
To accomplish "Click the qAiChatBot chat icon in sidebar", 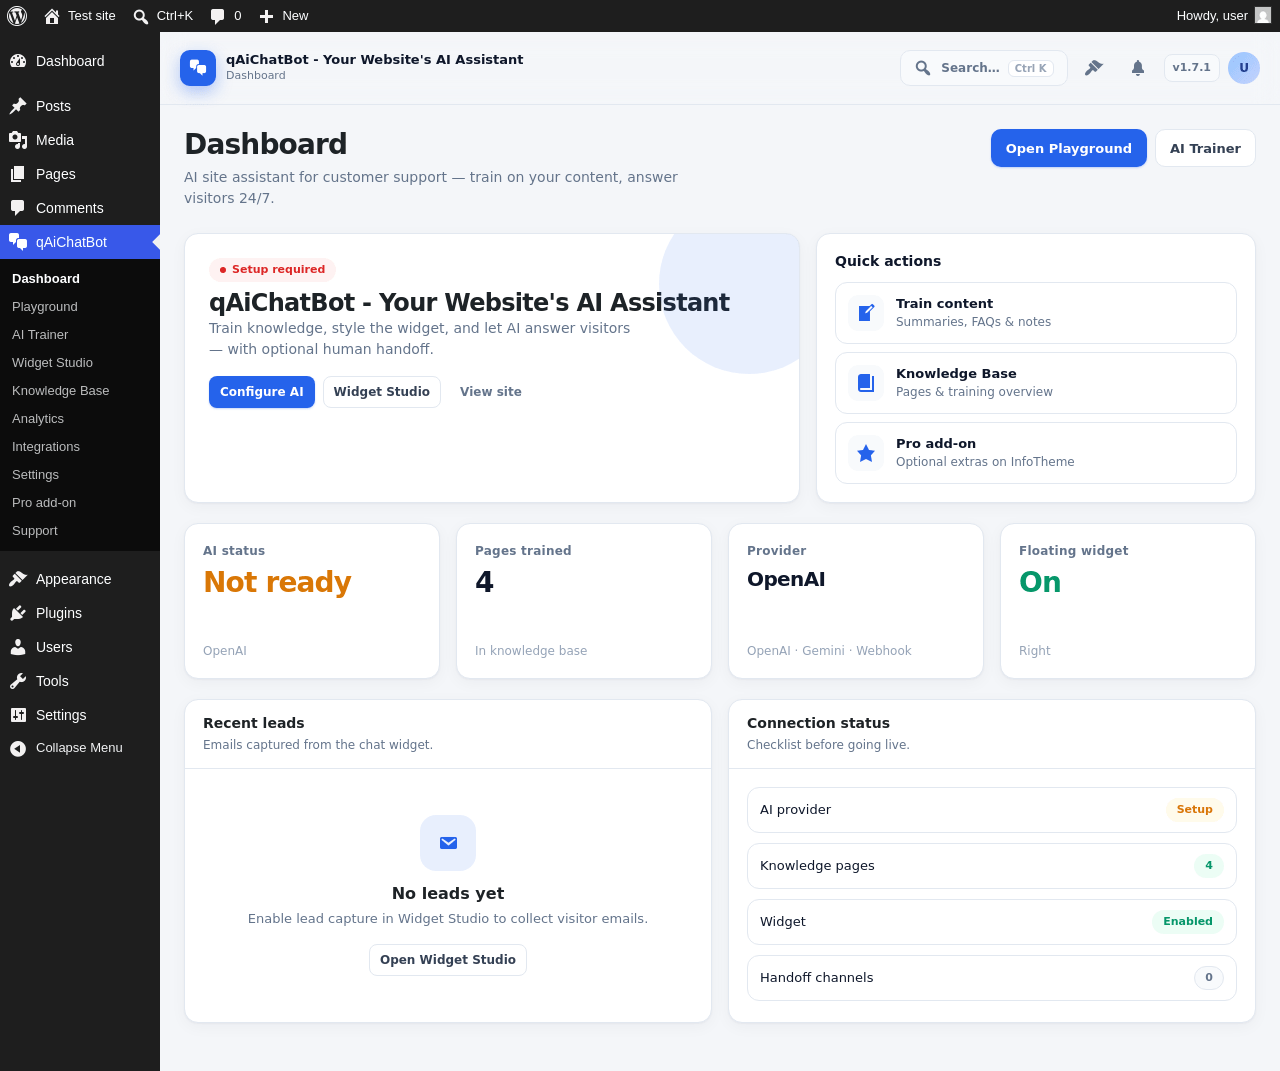I will coord(18,242).
